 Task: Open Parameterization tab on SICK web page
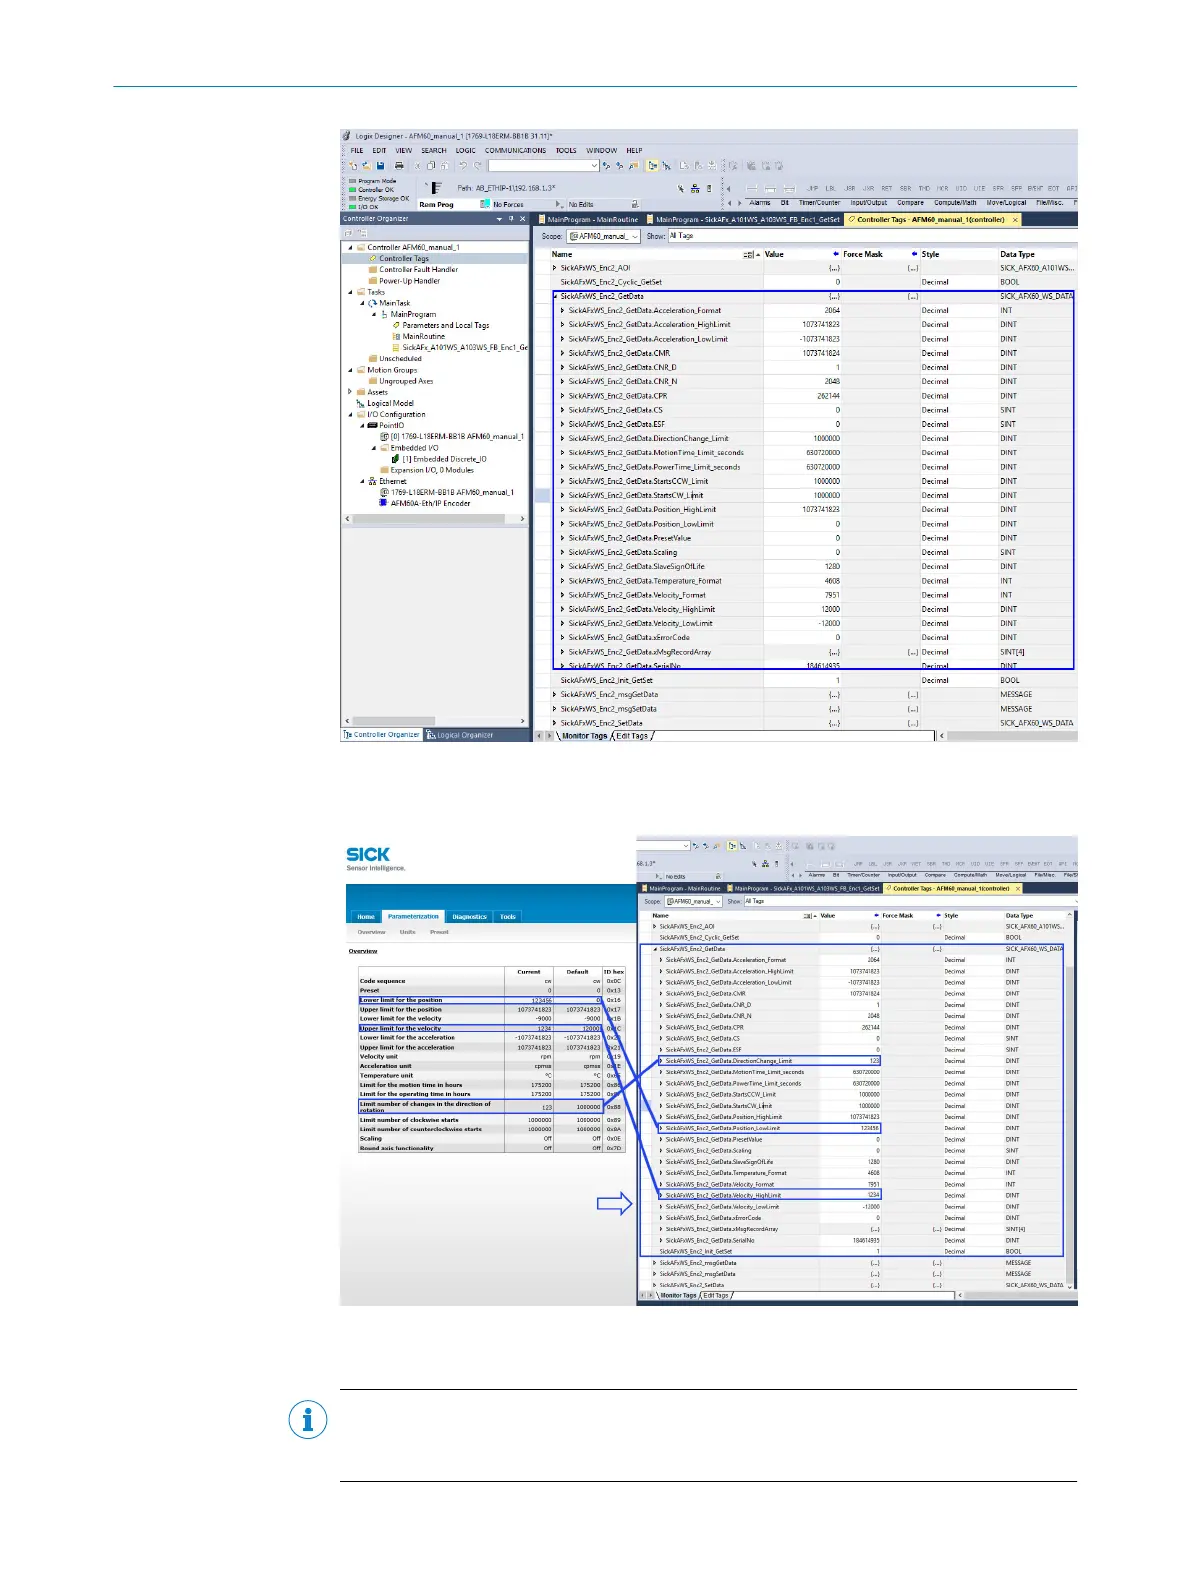coord(413,916)
